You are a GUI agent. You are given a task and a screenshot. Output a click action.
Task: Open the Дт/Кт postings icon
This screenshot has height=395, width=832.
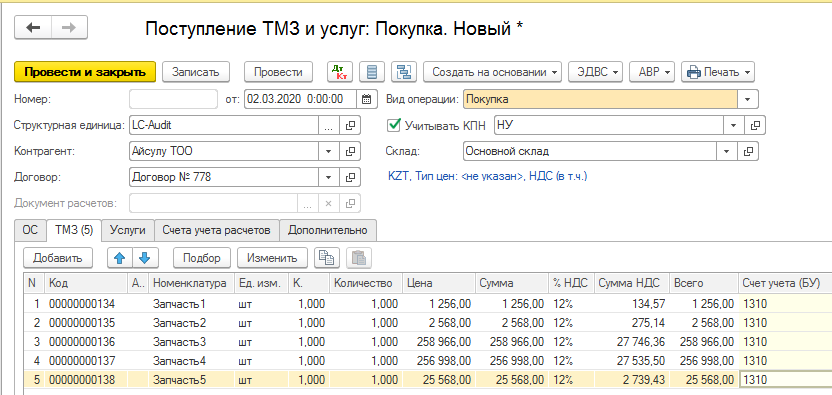pyautogui.click(x=340, y=72)
